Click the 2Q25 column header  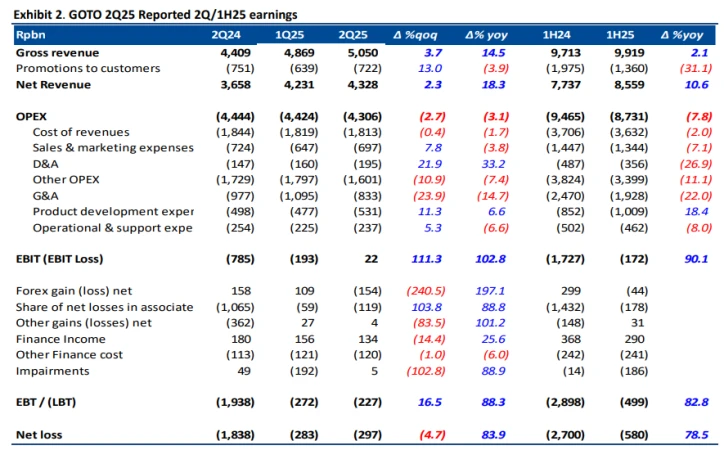(x=350, y=35)
